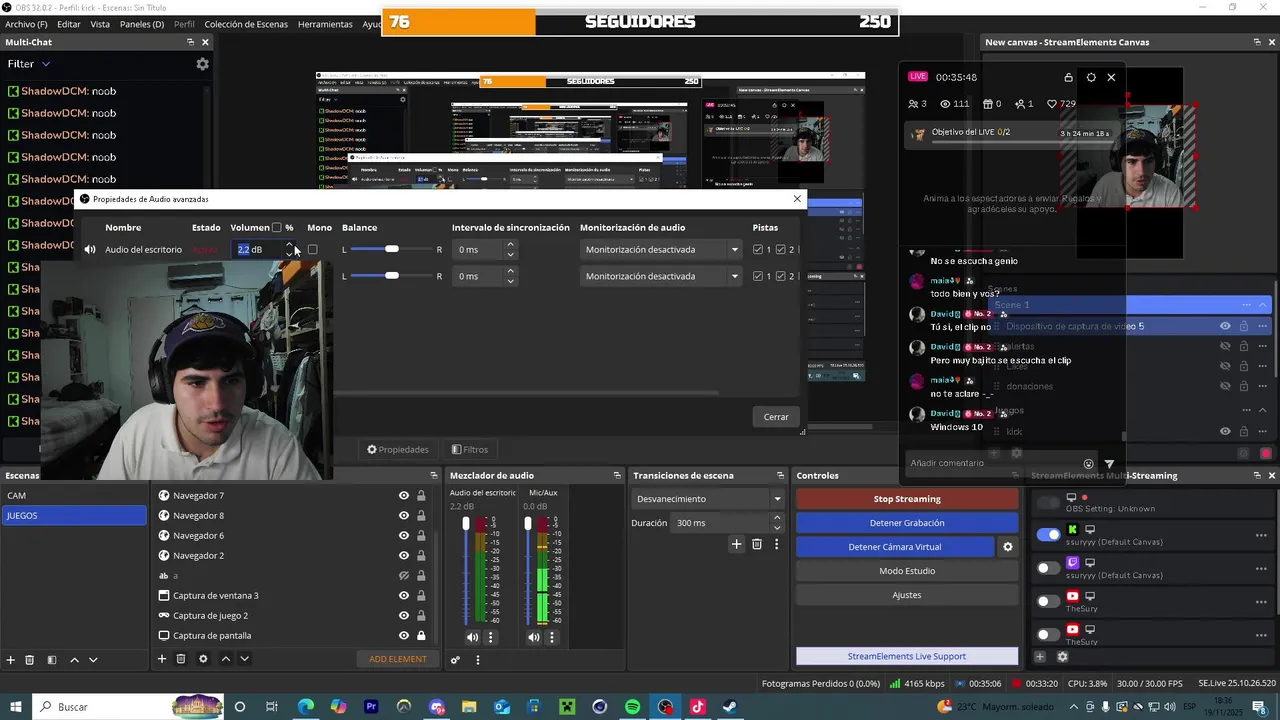Move selected scene down
The image size is (1280, 720).
point(93,659)
